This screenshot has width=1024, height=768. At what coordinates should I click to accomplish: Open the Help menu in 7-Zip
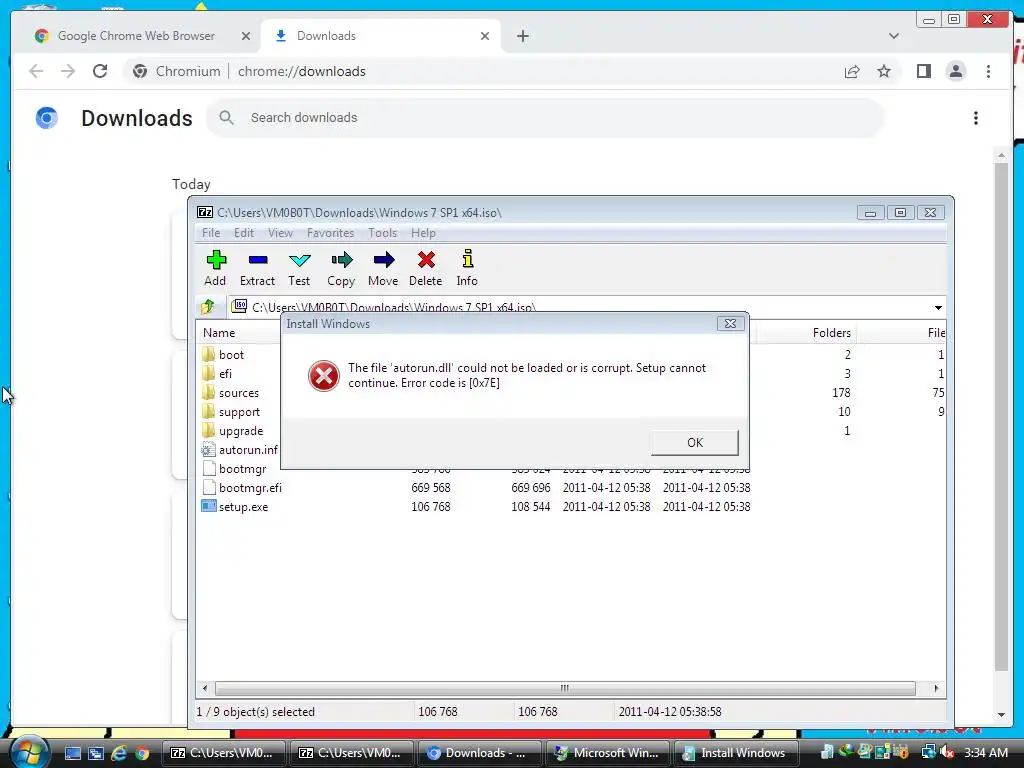pyautogui.click(x=423, y=233)
